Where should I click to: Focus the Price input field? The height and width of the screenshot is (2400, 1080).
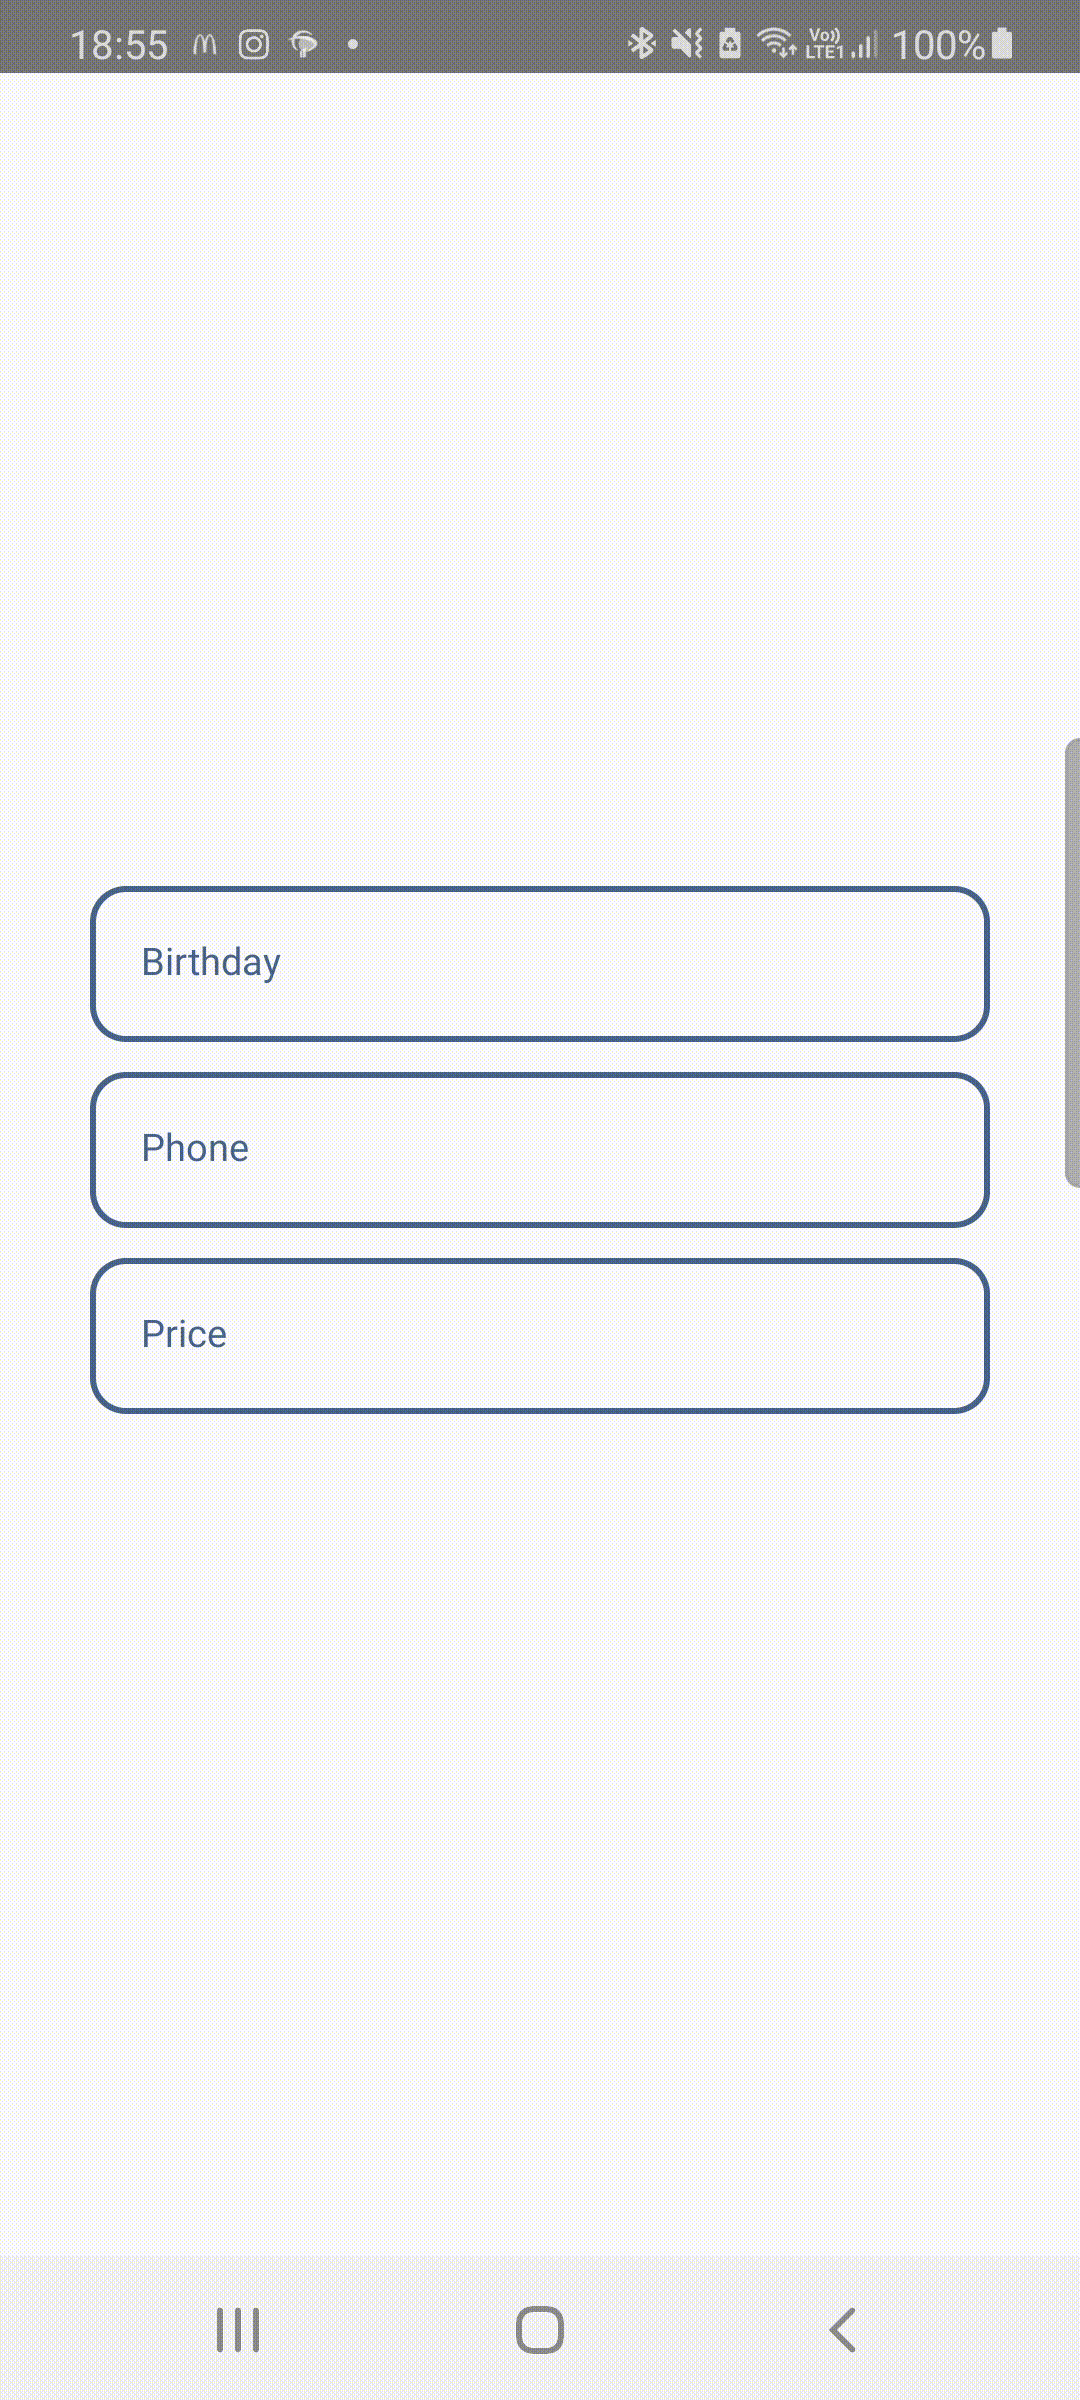coord(540,1335)
